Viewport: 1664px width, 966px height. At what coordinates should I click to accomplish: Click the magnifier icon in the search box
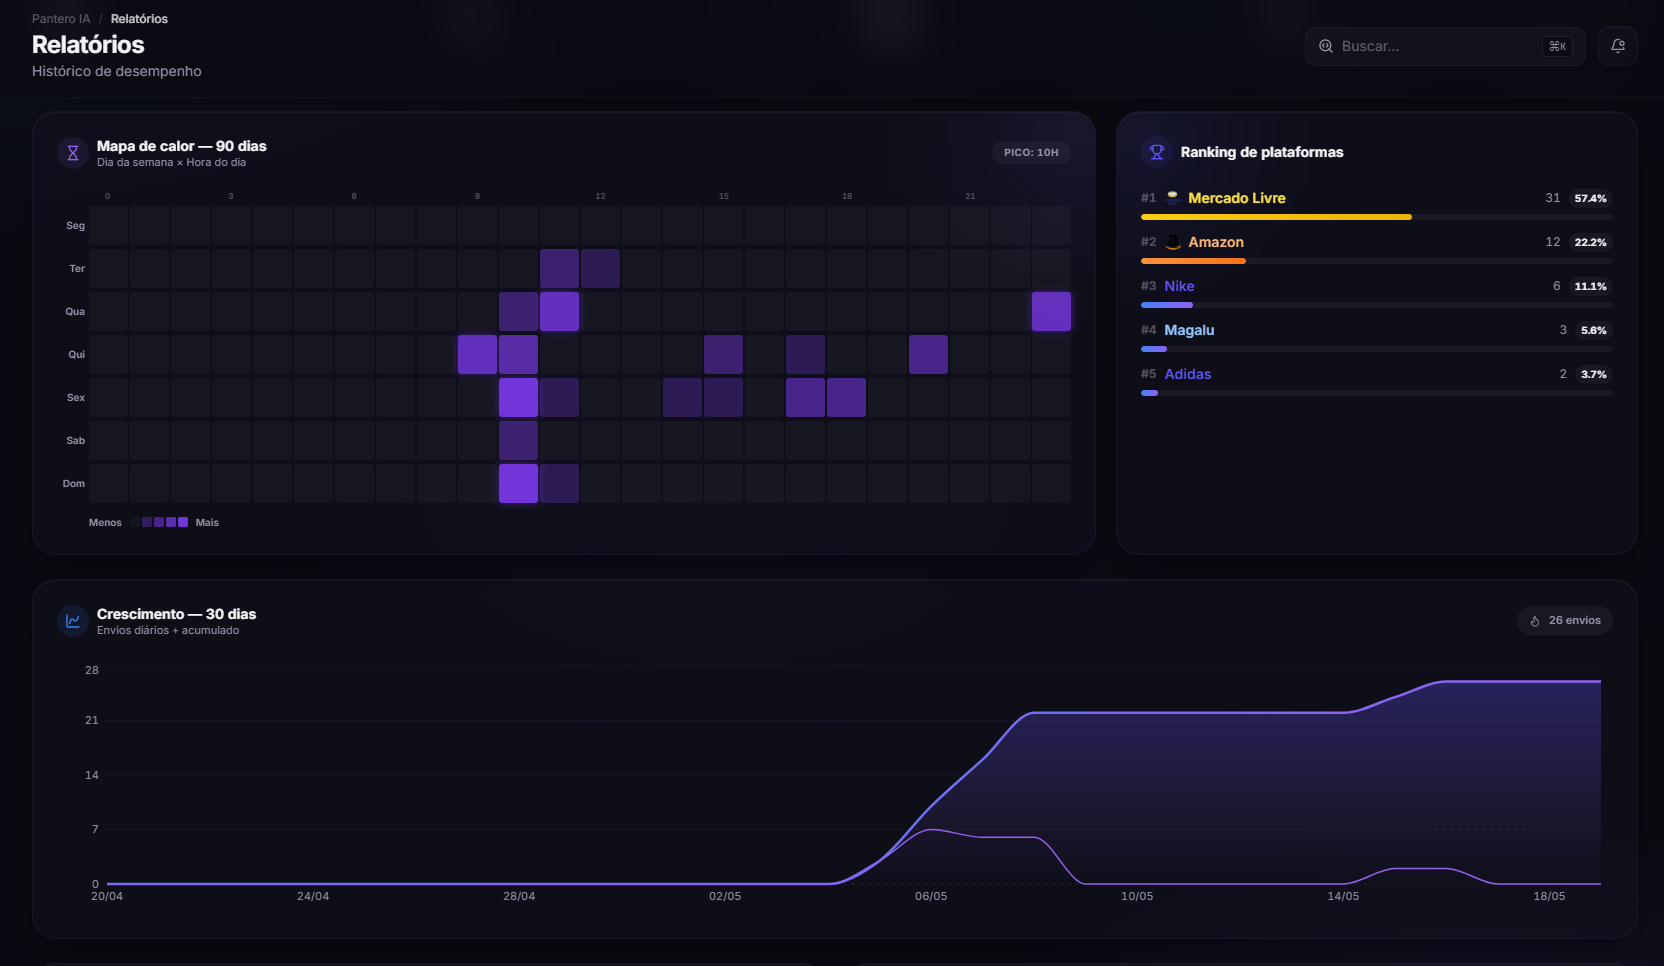1326,46
